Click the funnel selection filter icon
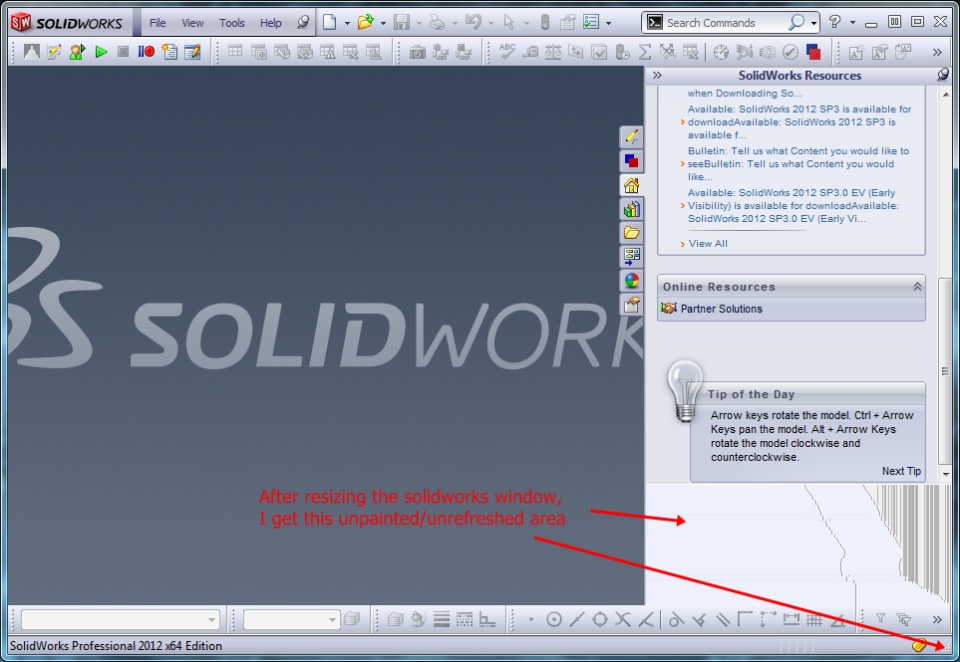The image size is (960, 662). (x=880, y=619)
